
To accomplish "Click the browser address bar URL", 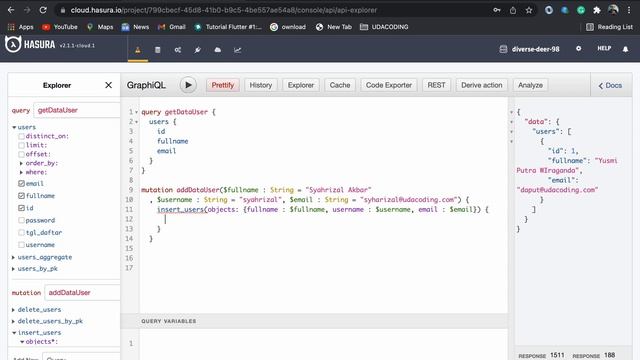I will point(224,10).
